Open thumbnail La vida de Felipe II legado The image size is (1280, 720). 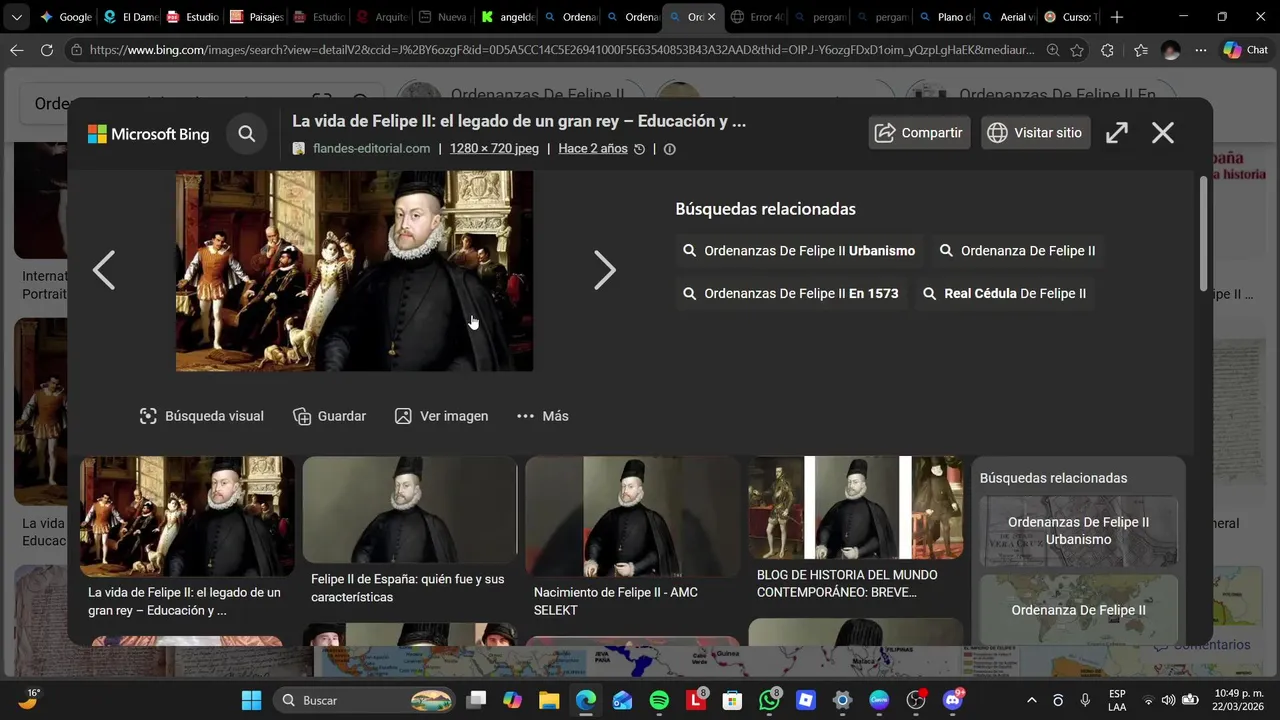pyautogui.click(x=187, y=517)
